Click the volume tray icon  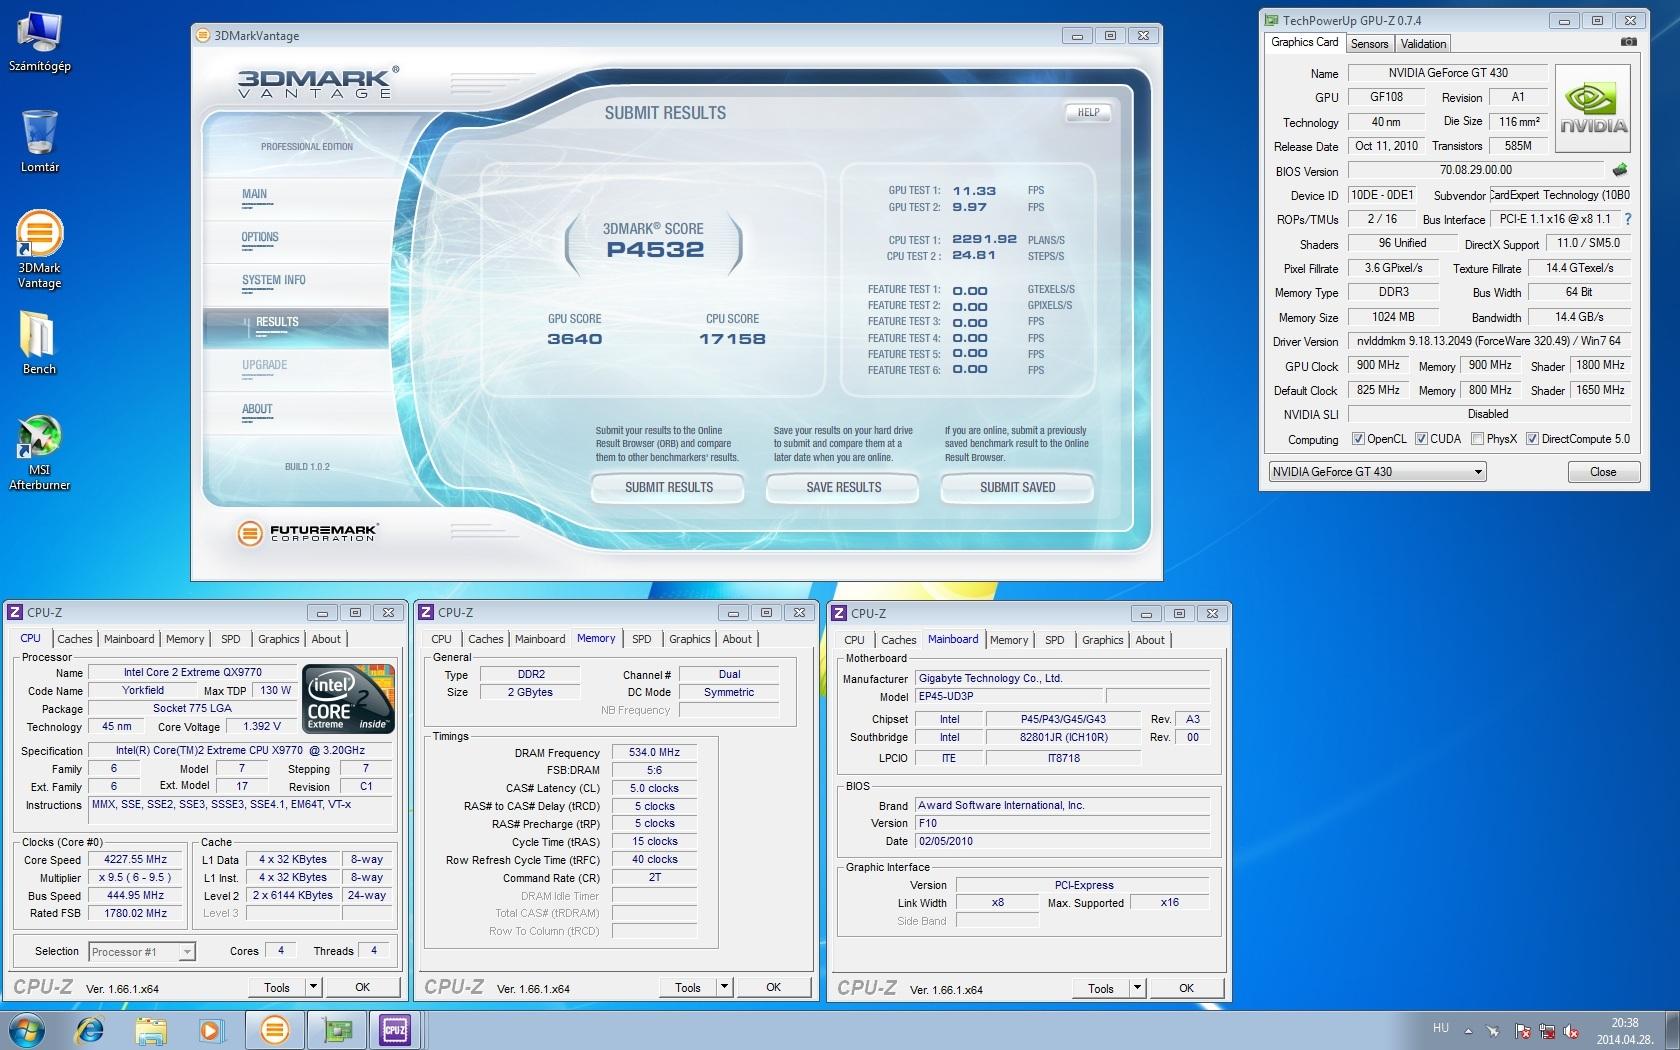pyautogui.click(x=1570, y=1031)
